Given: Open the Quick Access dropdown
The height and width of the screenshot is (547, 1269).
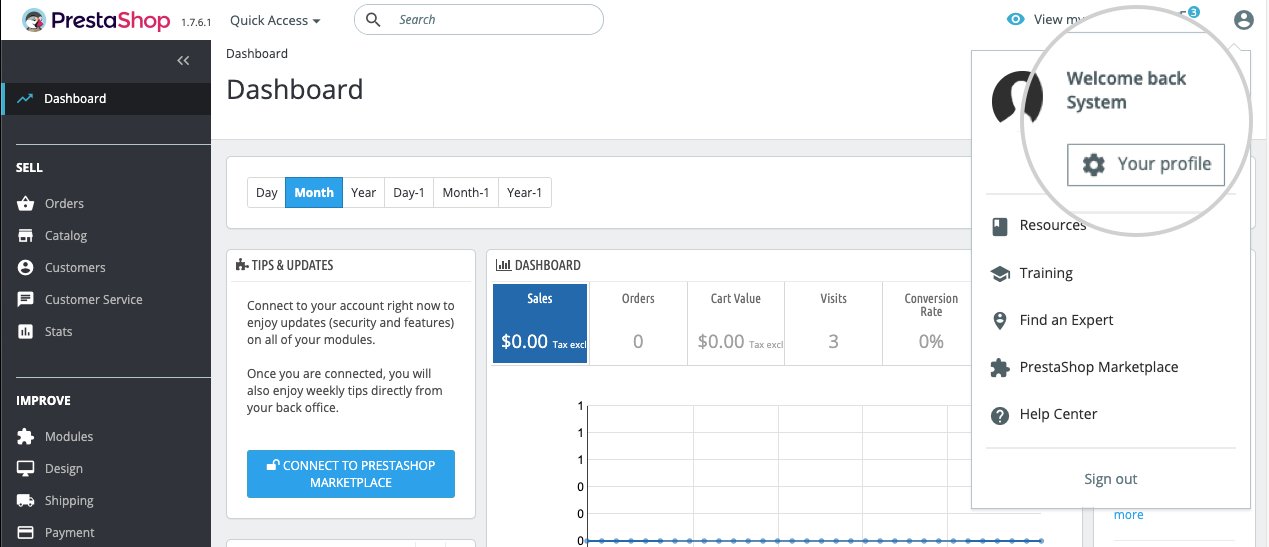Looking at the screenshot, I should 275,20.
